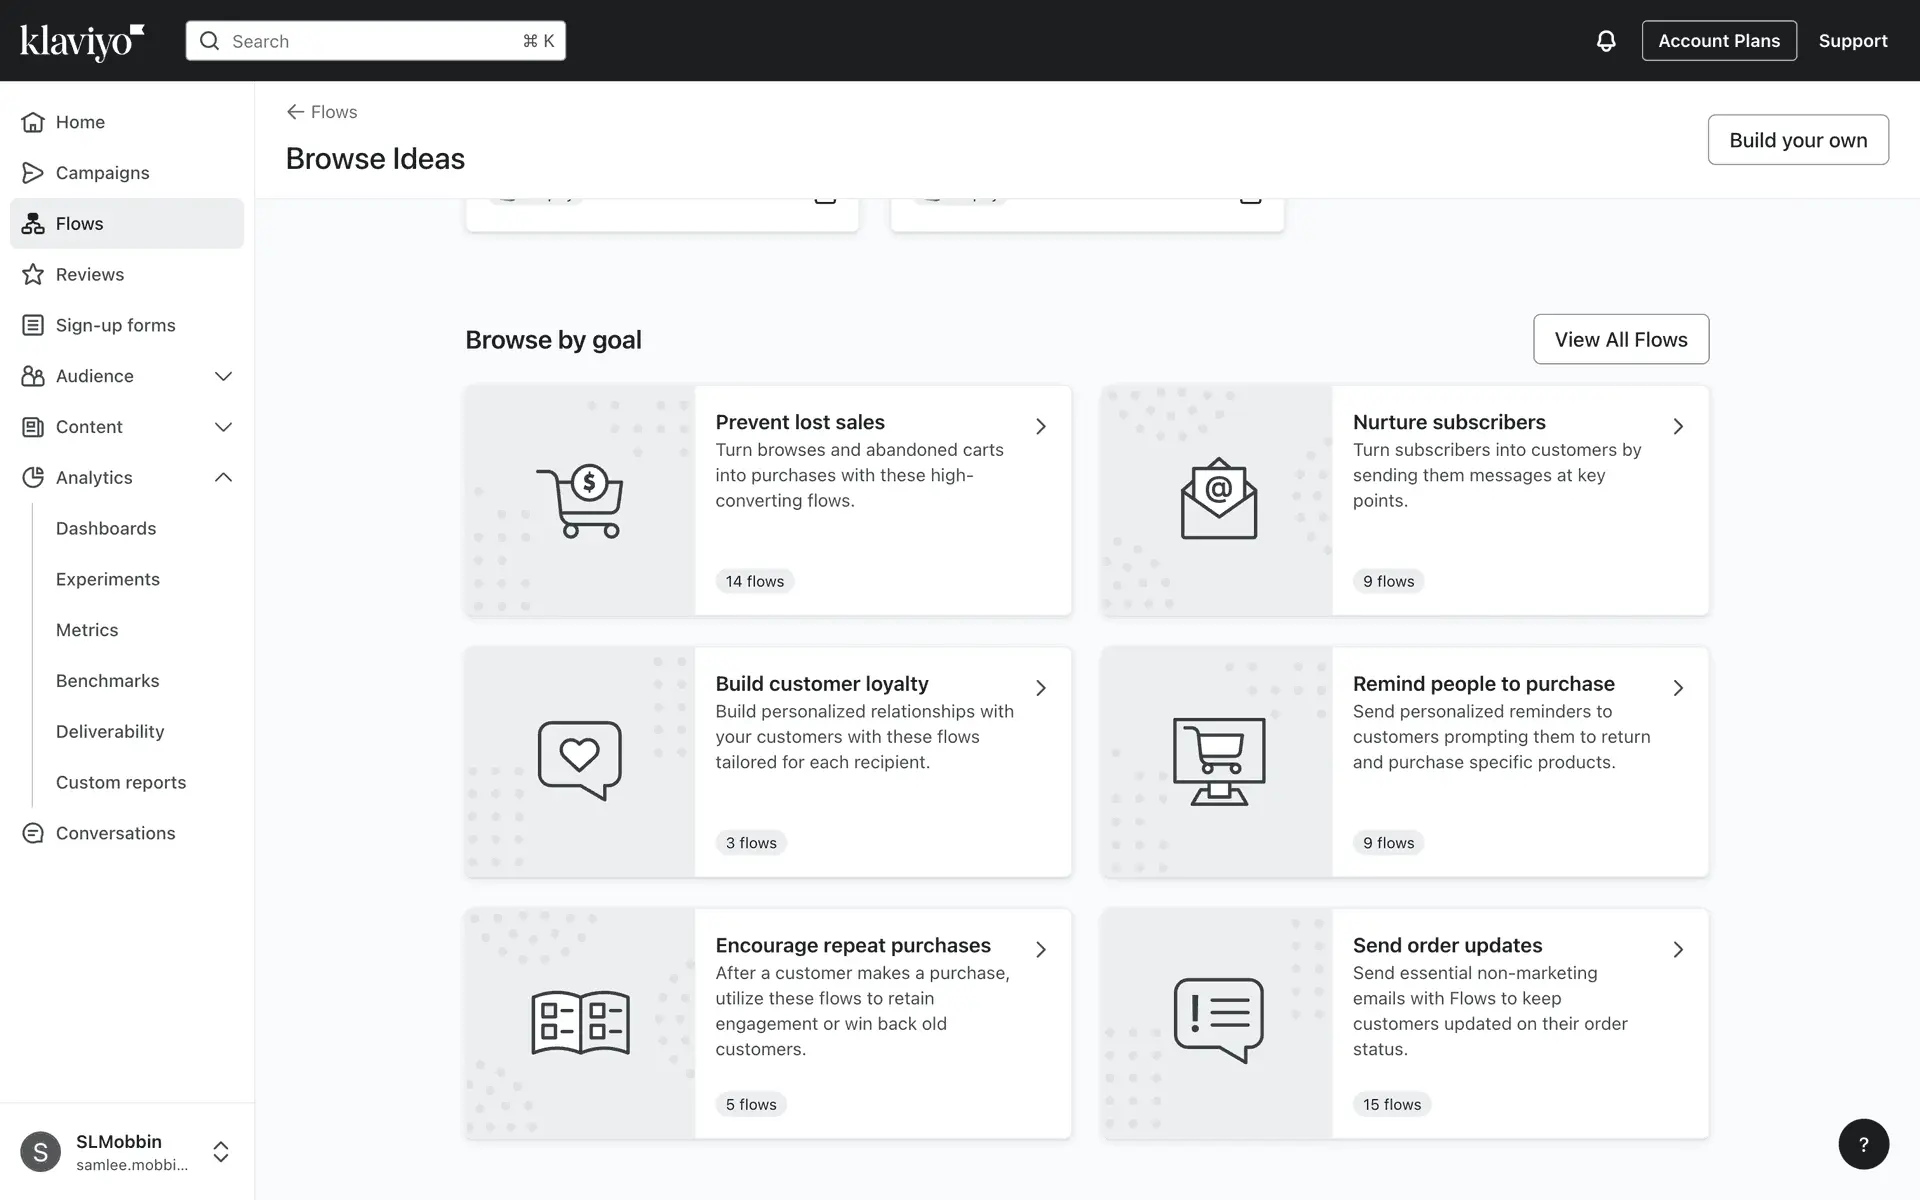Open the Account Plans button
The height and width of the screenshot is (1200, 1920).
point(1718,41)
